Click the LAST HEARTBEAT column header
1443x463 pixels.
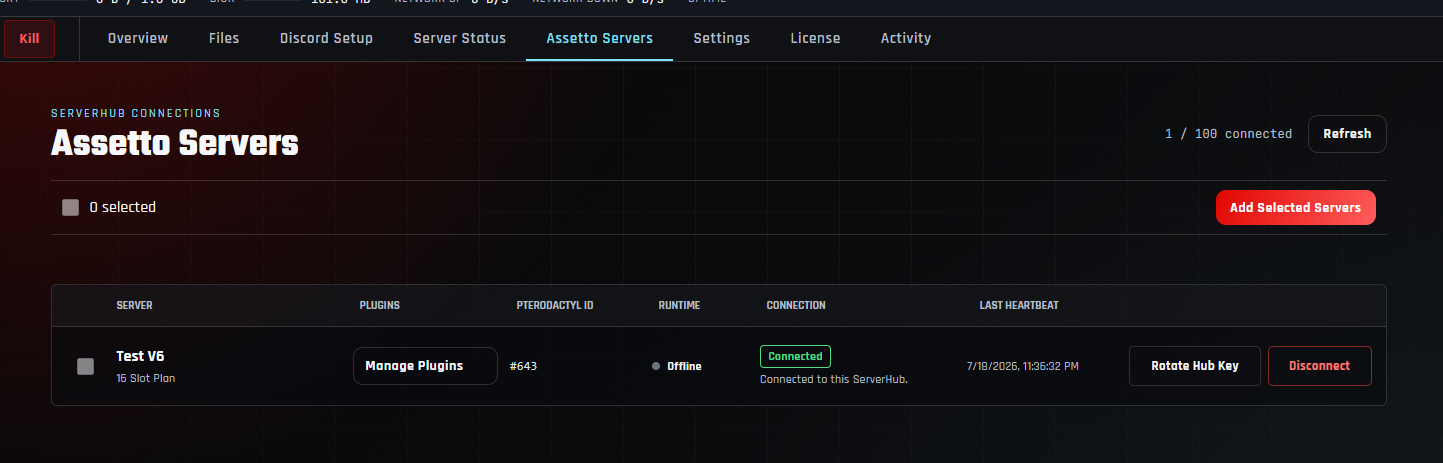click(x=1019, y=305)
